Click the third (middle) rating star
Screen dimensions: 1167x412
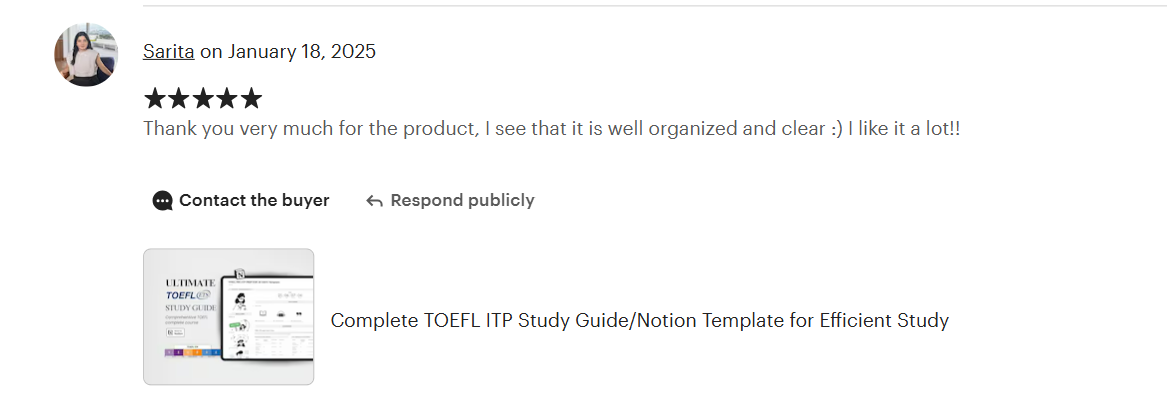pyautogui.click(x=203, y=98)
